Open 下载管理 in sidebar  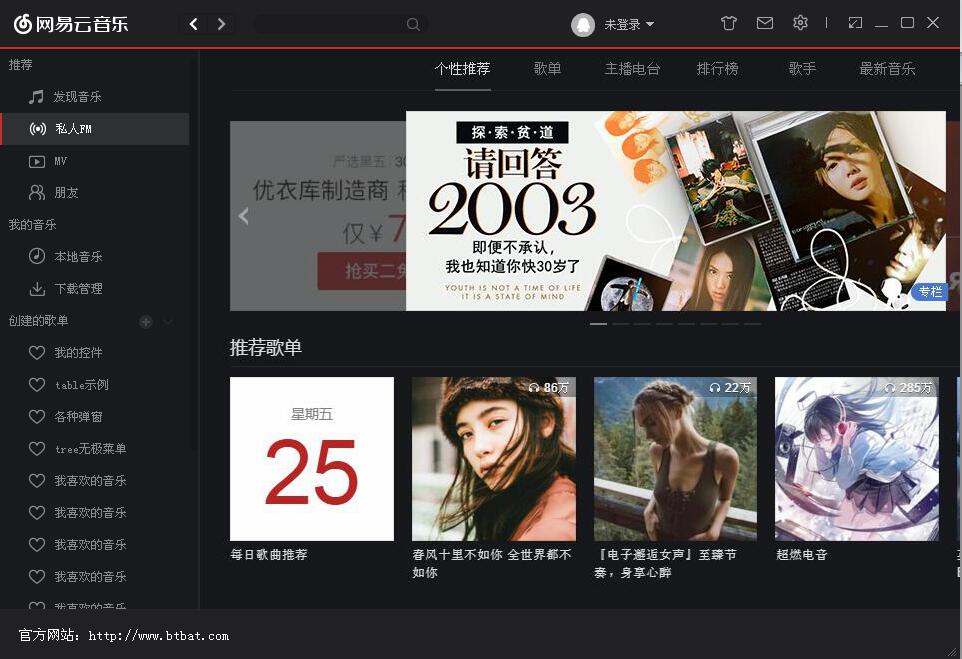[x=78, y=288]
